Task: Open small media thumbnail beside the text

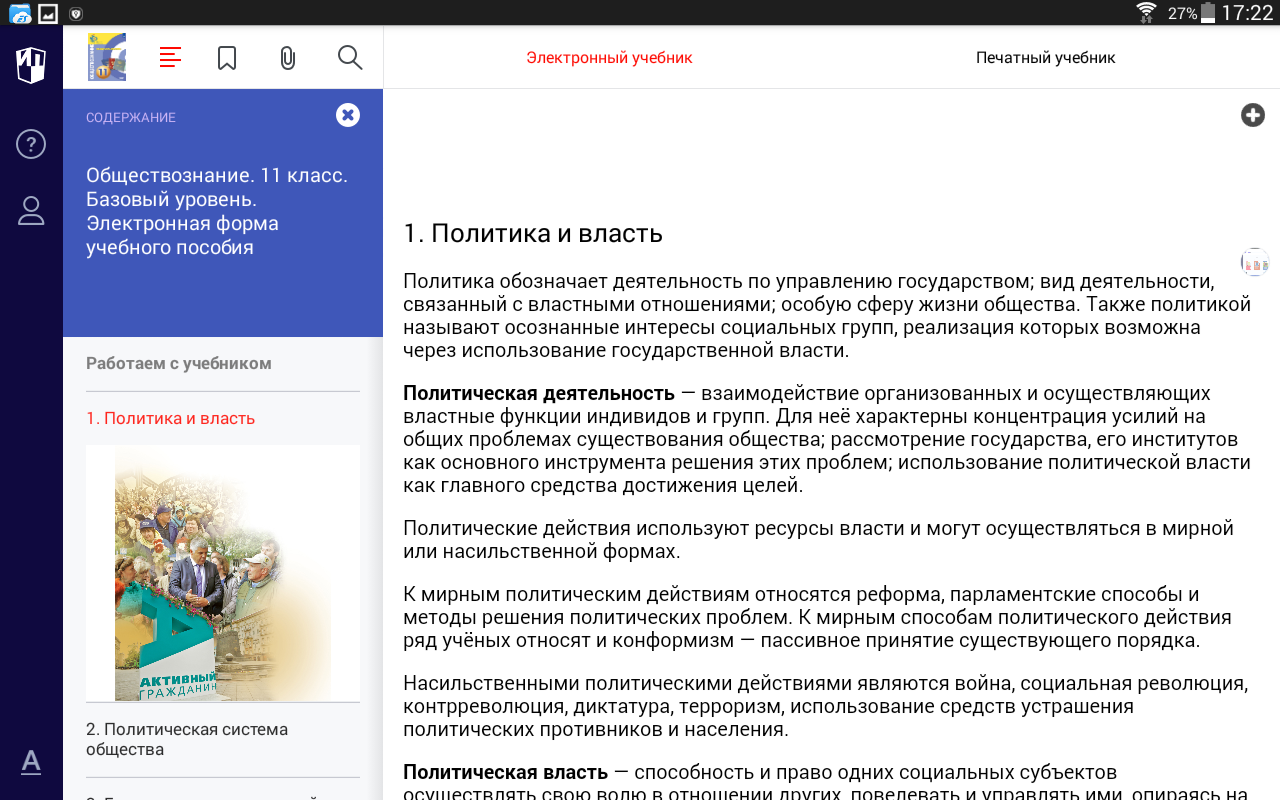Action: click(x=1254, y=262)
